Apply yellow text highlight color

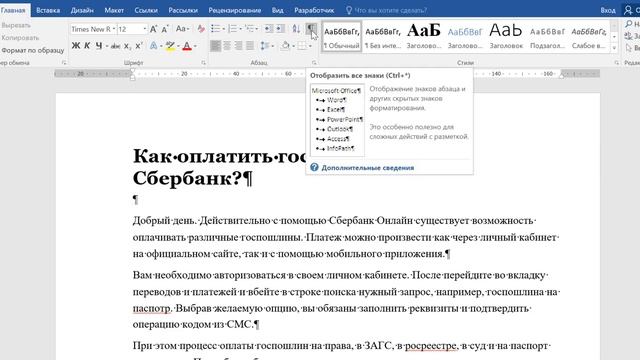point(170,46)
